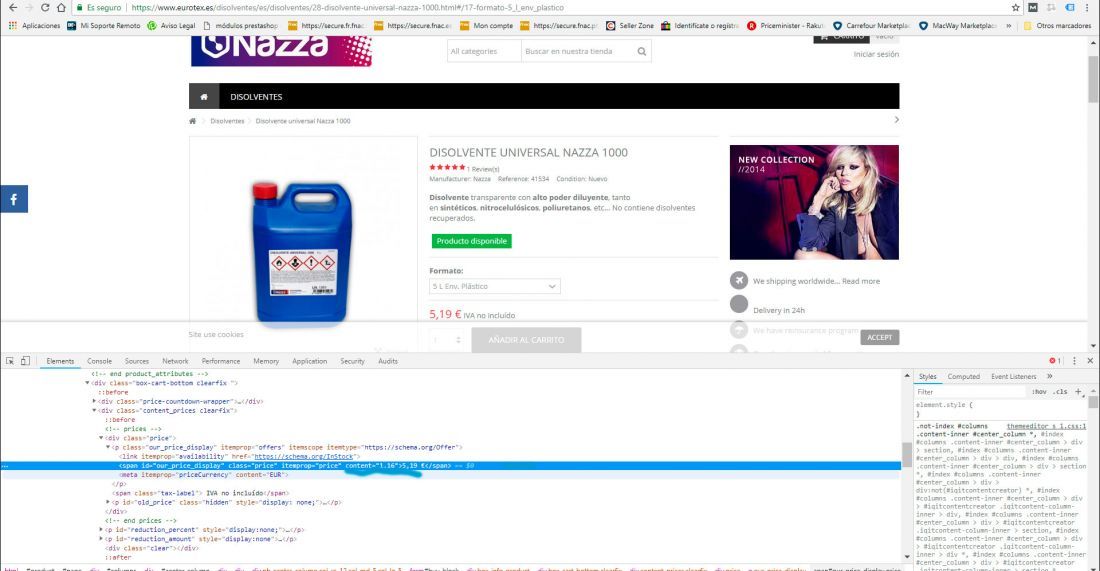Expand p reduction_percent node
This screenshot has width=1100, height=571.
(x=101, y=530)
